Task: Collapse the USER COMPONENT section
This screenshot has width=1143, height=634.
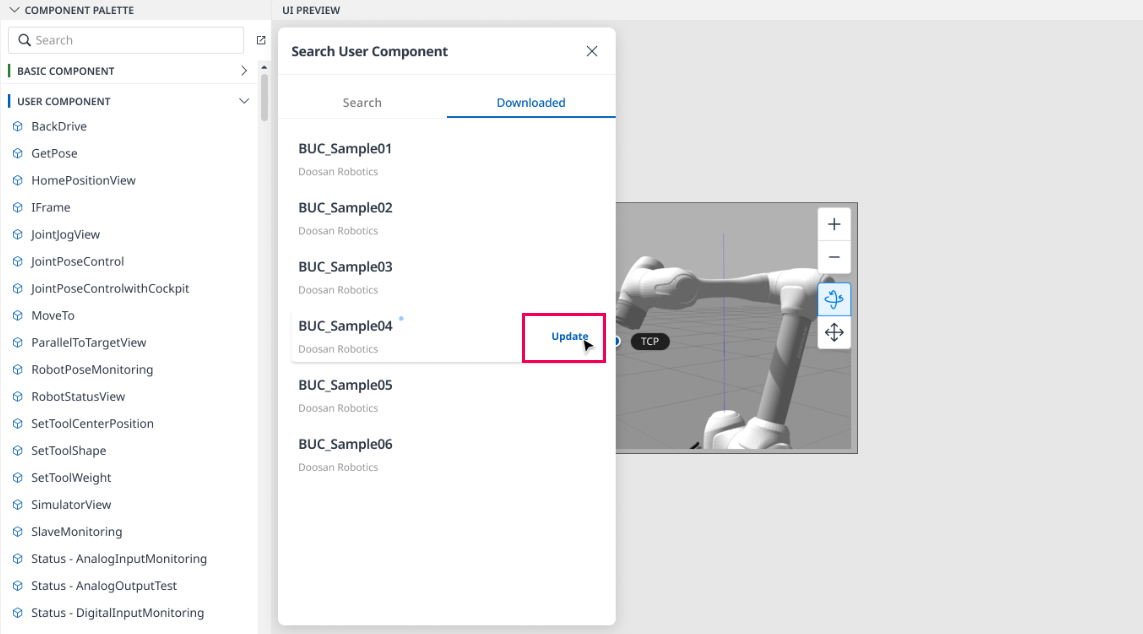Action: point(243,101)
